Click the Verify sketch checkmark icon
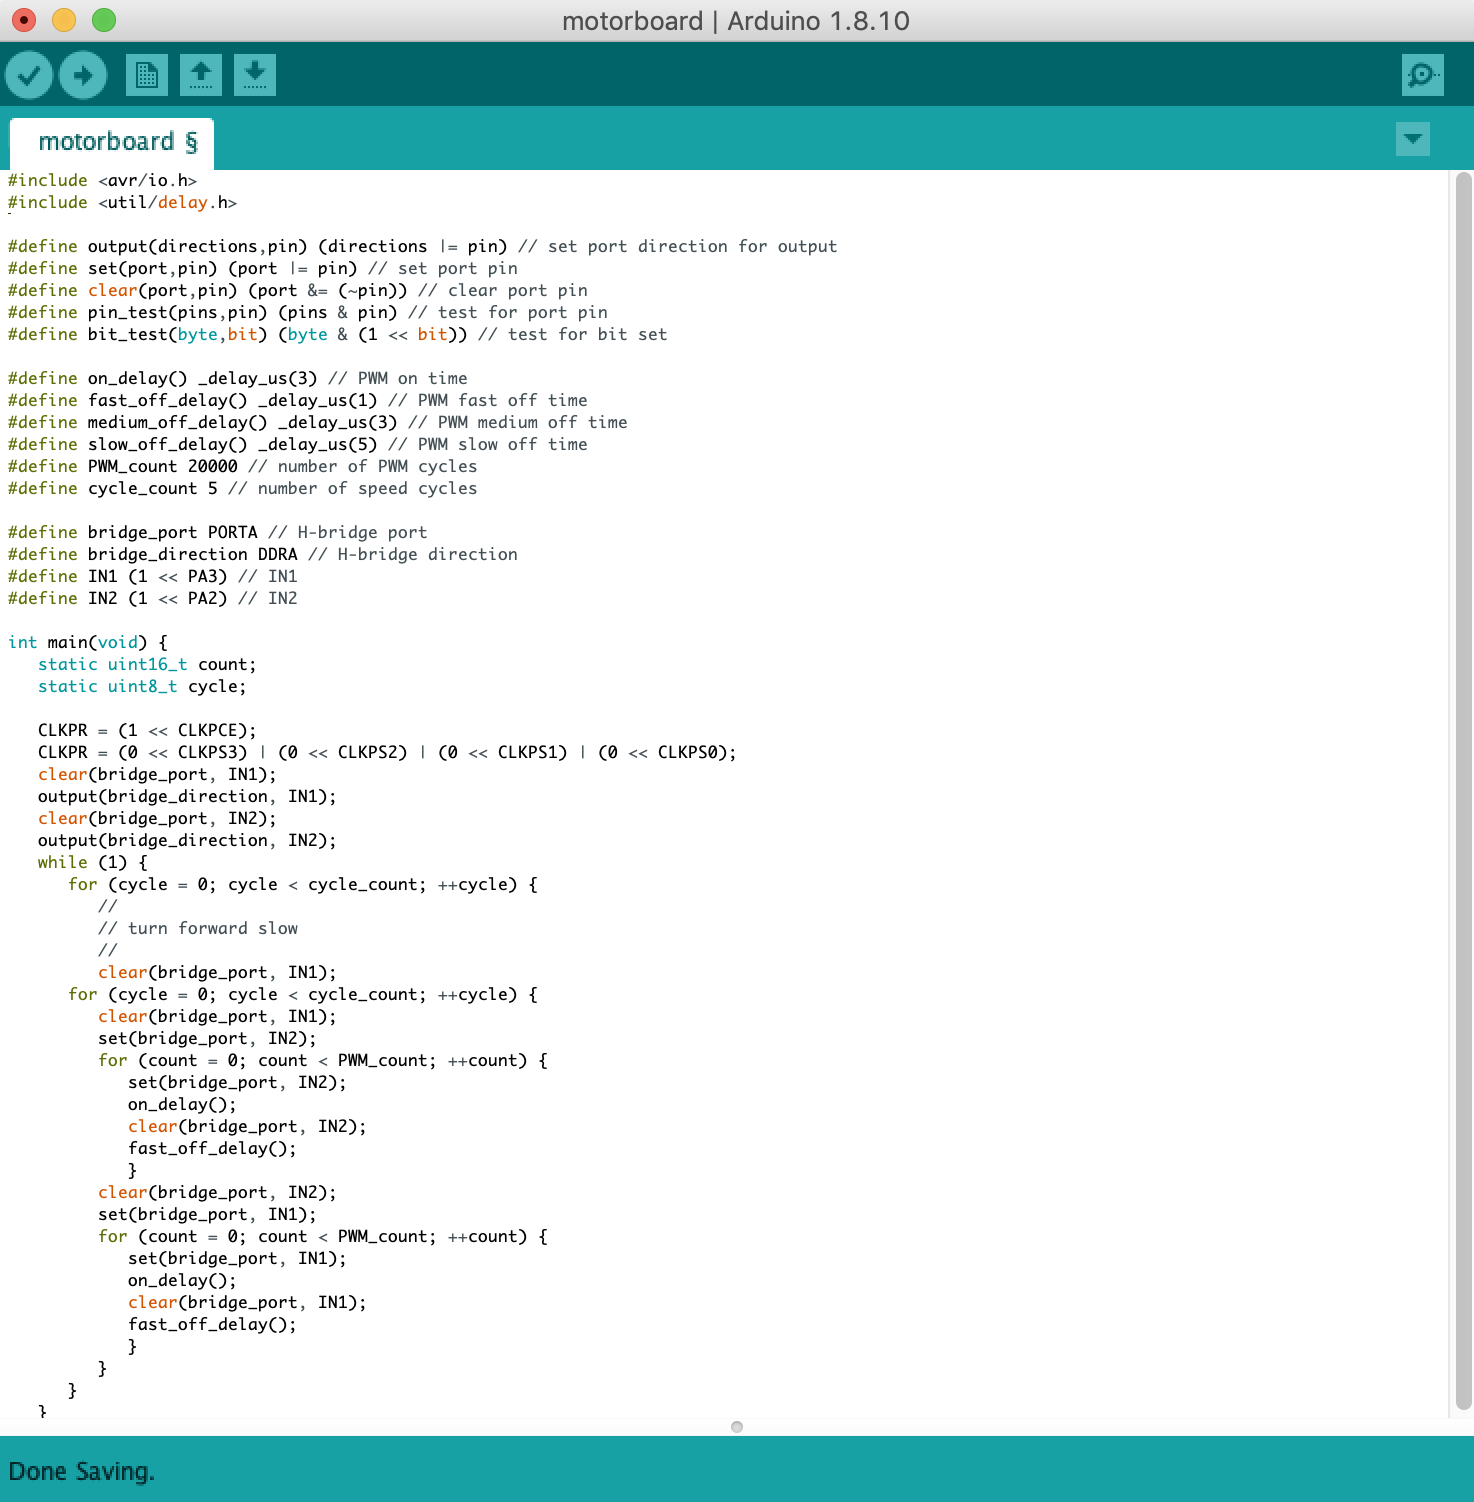1474x1502 pixels. [x=29, y=75]
